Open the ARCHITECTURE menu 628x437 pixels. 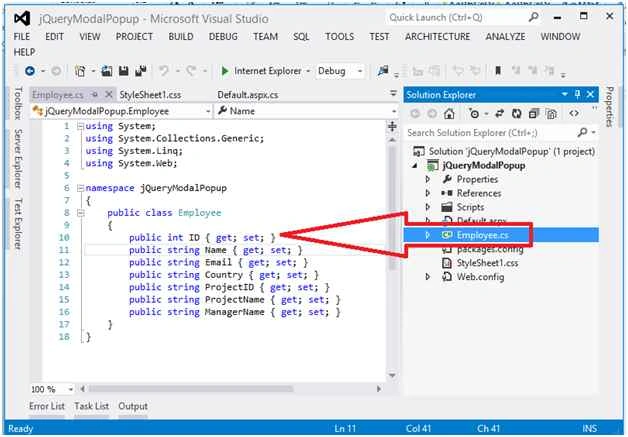tap(437, 36)
